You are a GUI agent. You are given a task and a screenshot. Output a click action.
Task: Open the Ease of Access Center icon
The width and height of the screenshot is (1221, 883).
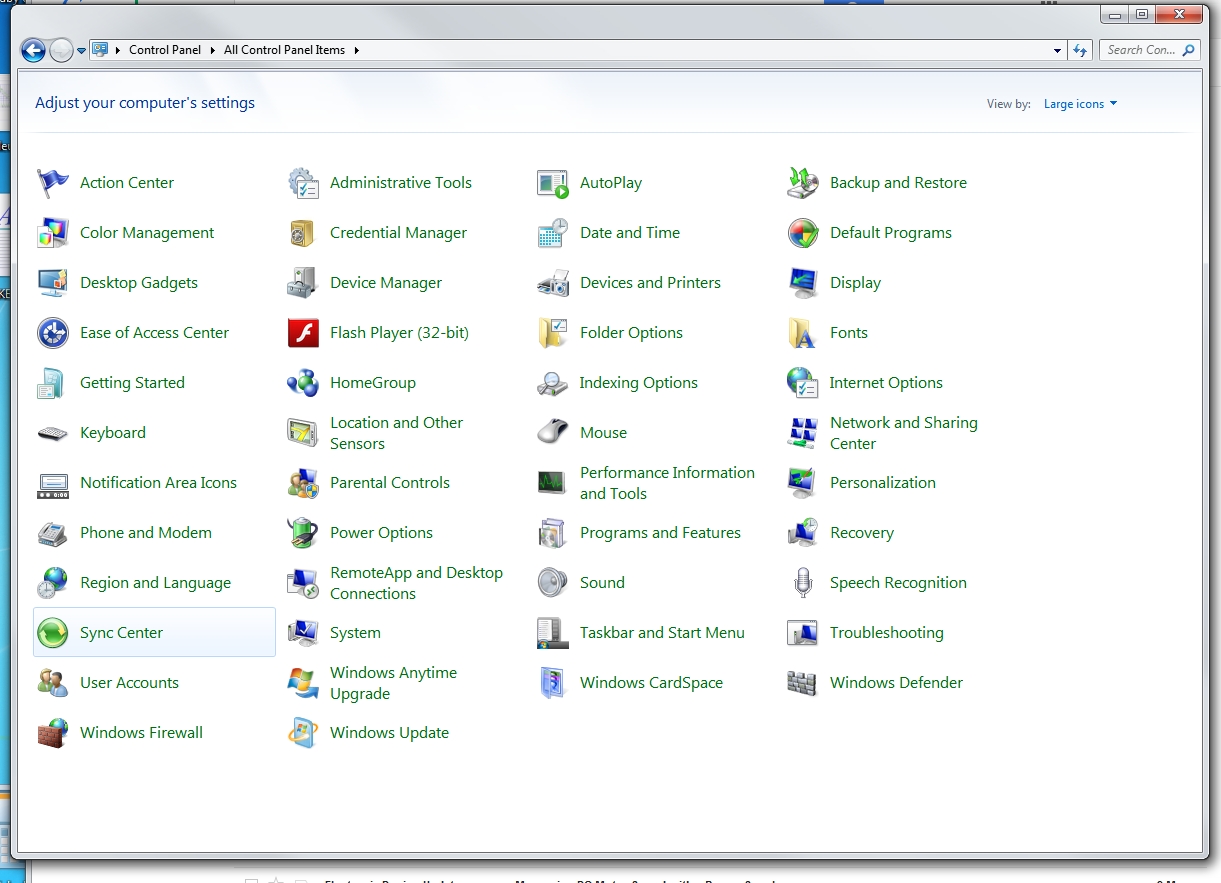click(x=52, y=333)
